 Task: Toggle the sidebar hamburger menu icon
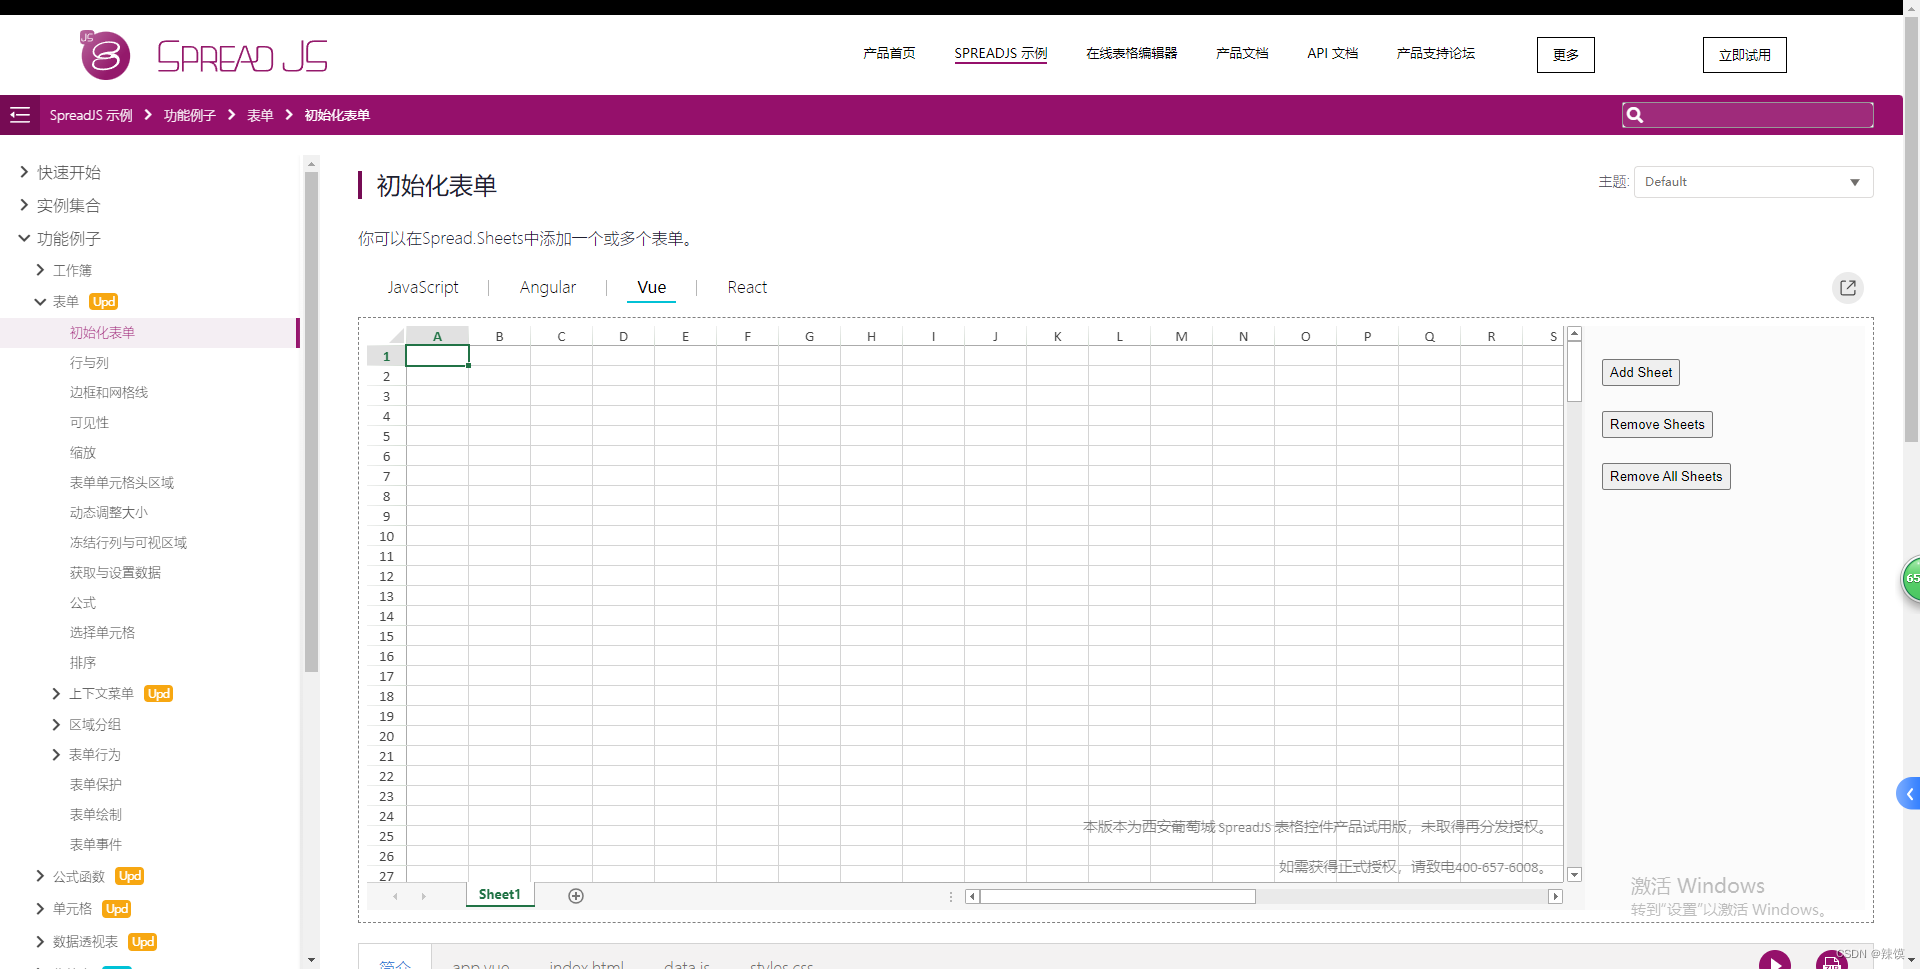pyautogui.click(x=20, y=115)
